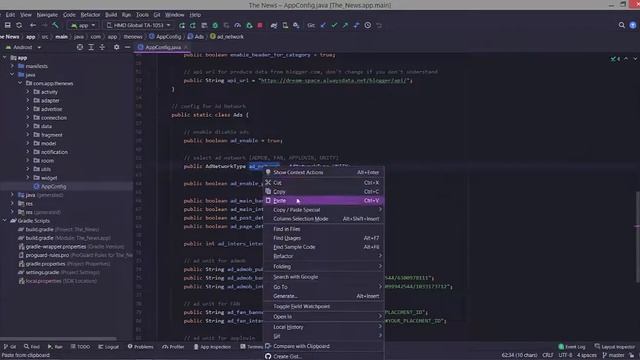Open the Search Everywhere magnifier icon
Viewport: 640px width, 360px height.
pos(621,25)
